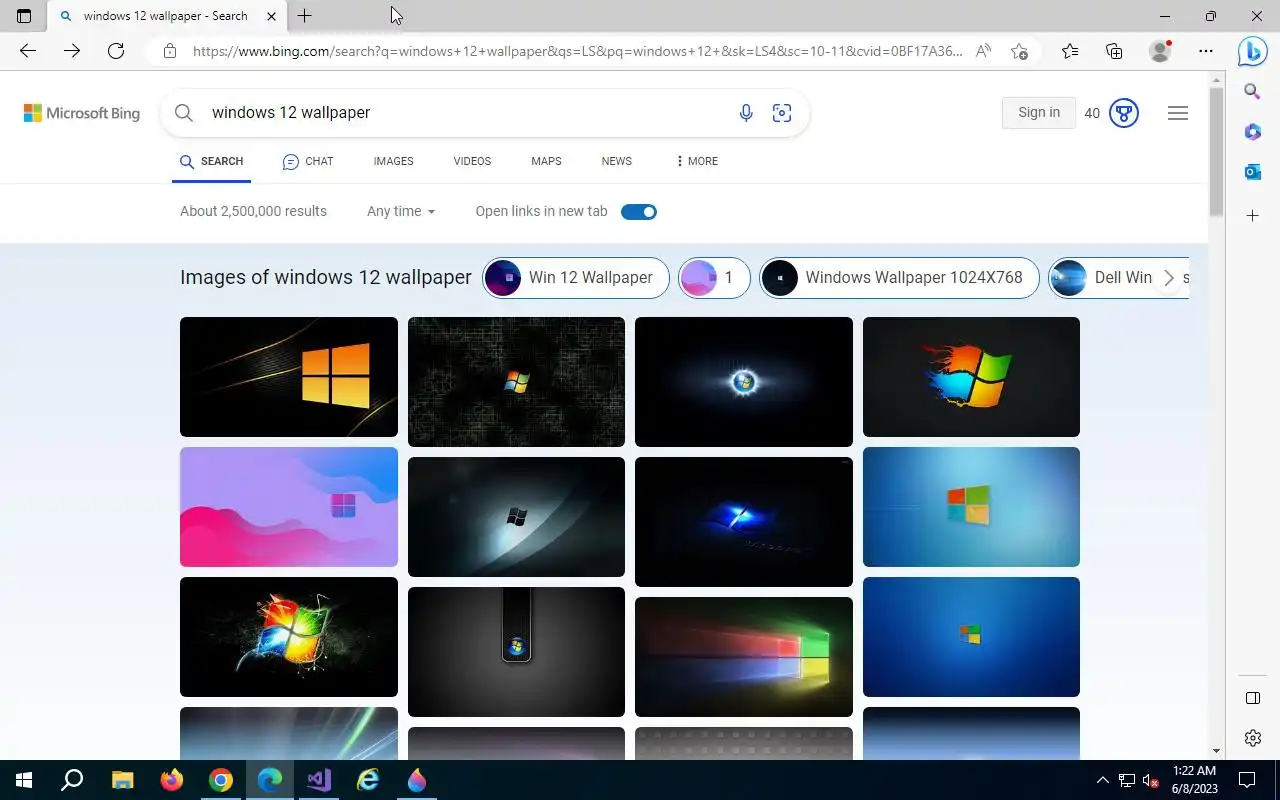Click the visual search camera icon
The height and width of the screenshot is (800, 1280).
[x=782, y=113]
